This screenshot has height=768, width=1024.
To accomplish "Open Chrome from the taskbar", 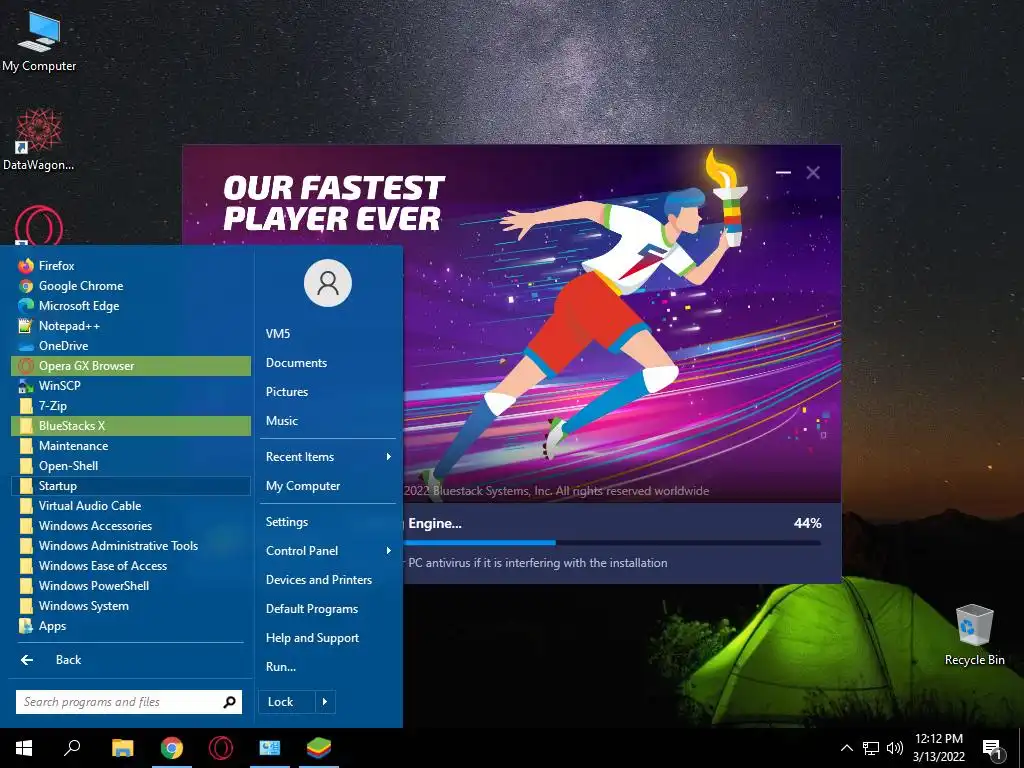I will pos(172,748).
